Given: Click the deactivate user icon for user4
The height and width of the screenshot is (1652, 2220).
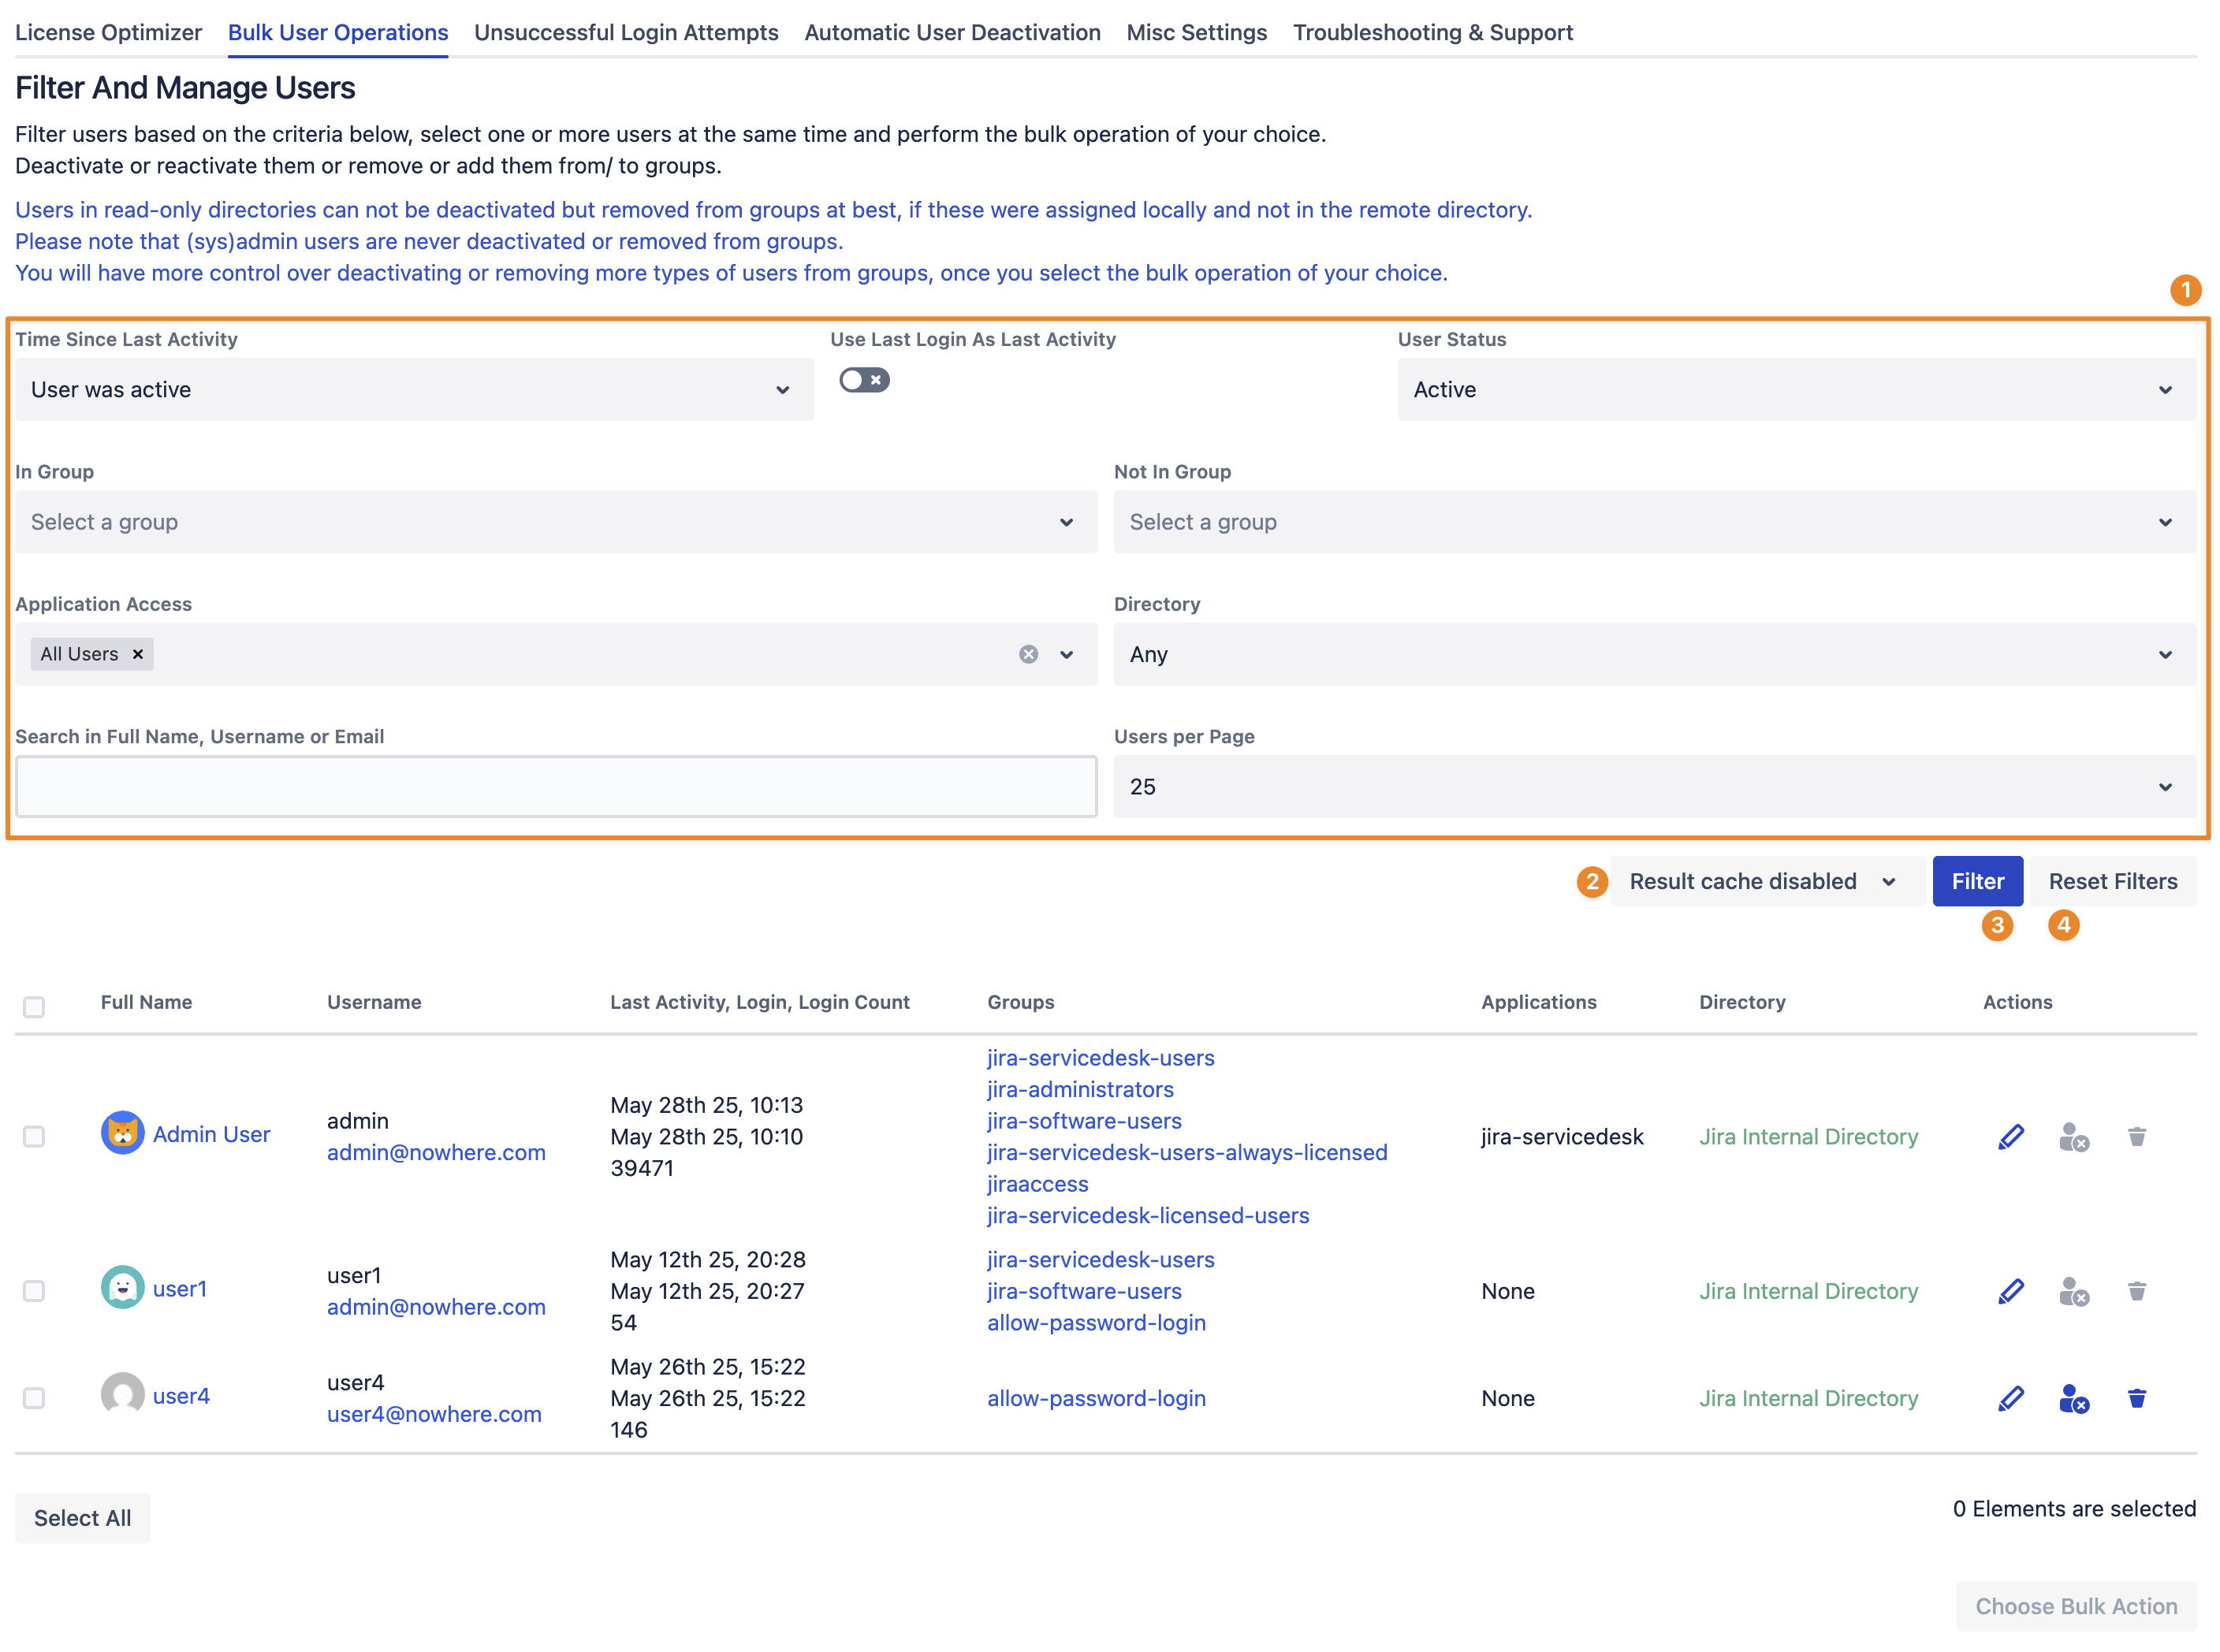Looking at the screenshot, I should tap(2073, 1398).
